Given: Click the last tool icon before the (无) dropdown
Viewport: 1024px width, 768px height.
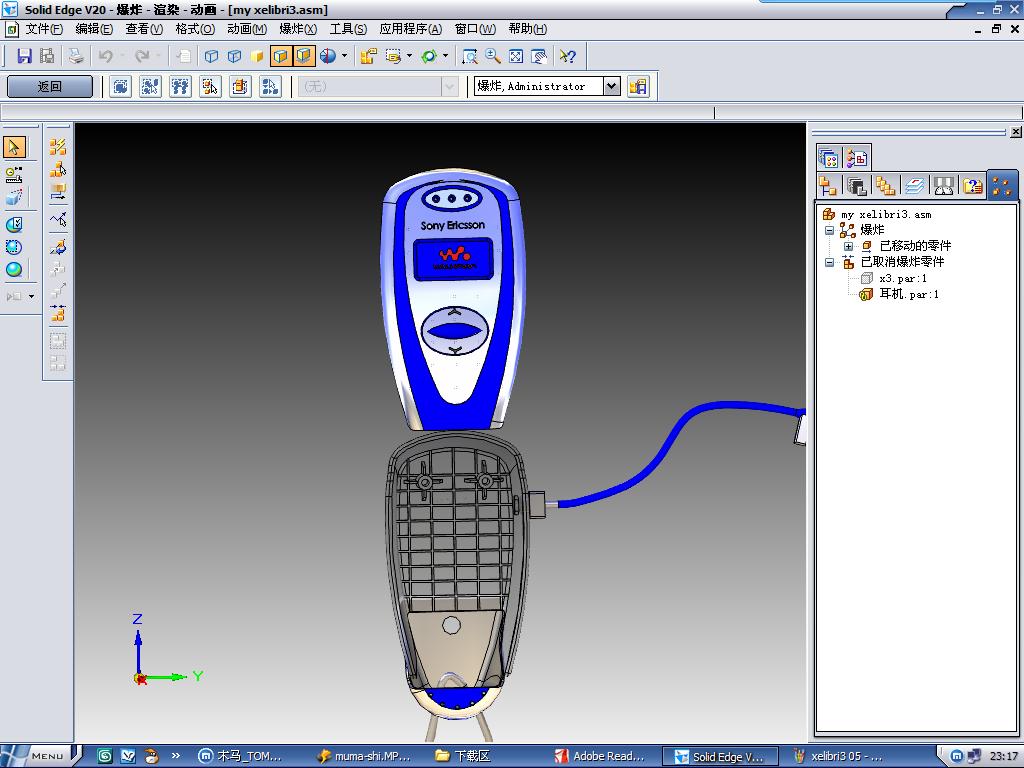Looking at the screenshot, I should [270, 86].
